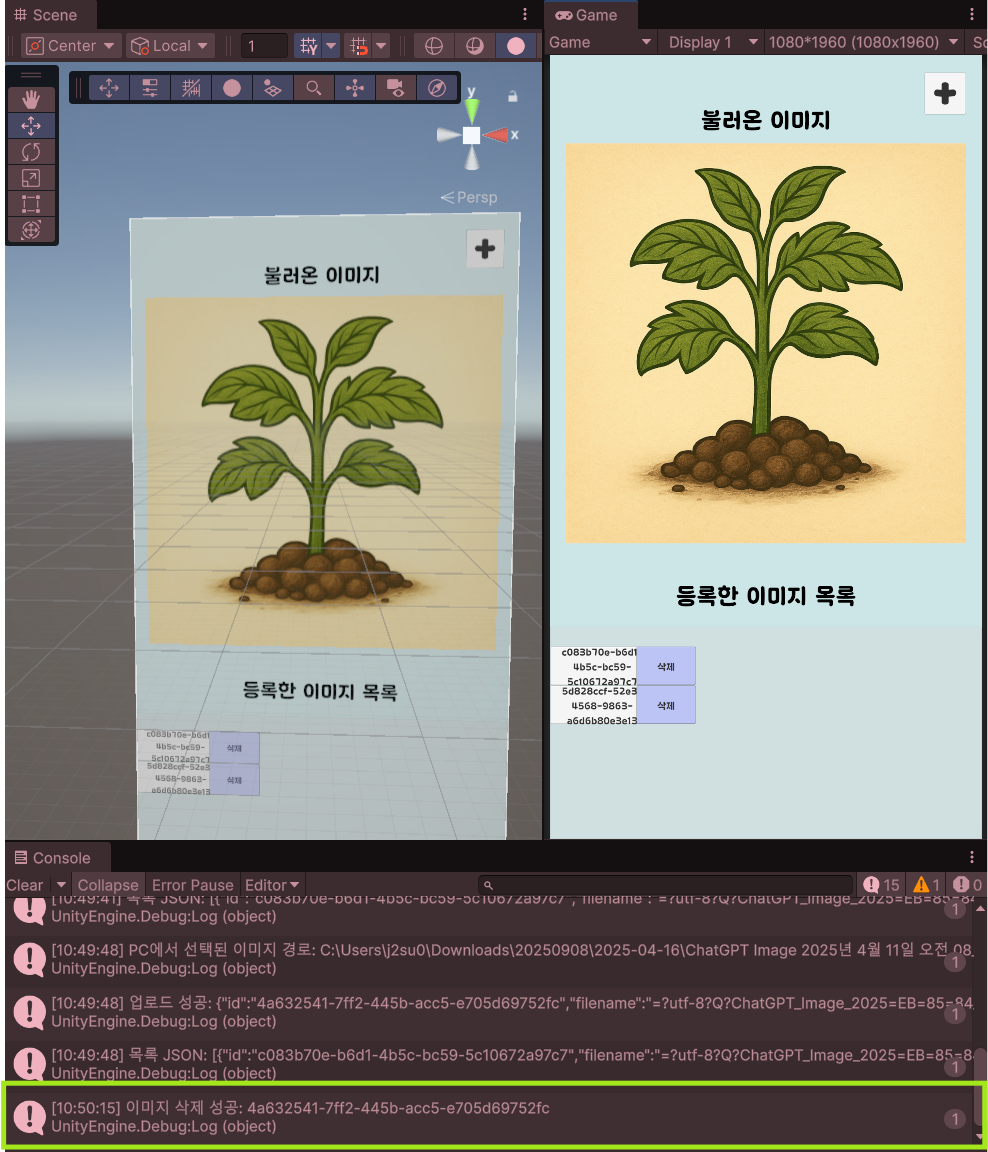Click the plant image in Game view
This screenshot has height=1152, width=988.
[765, 343]
